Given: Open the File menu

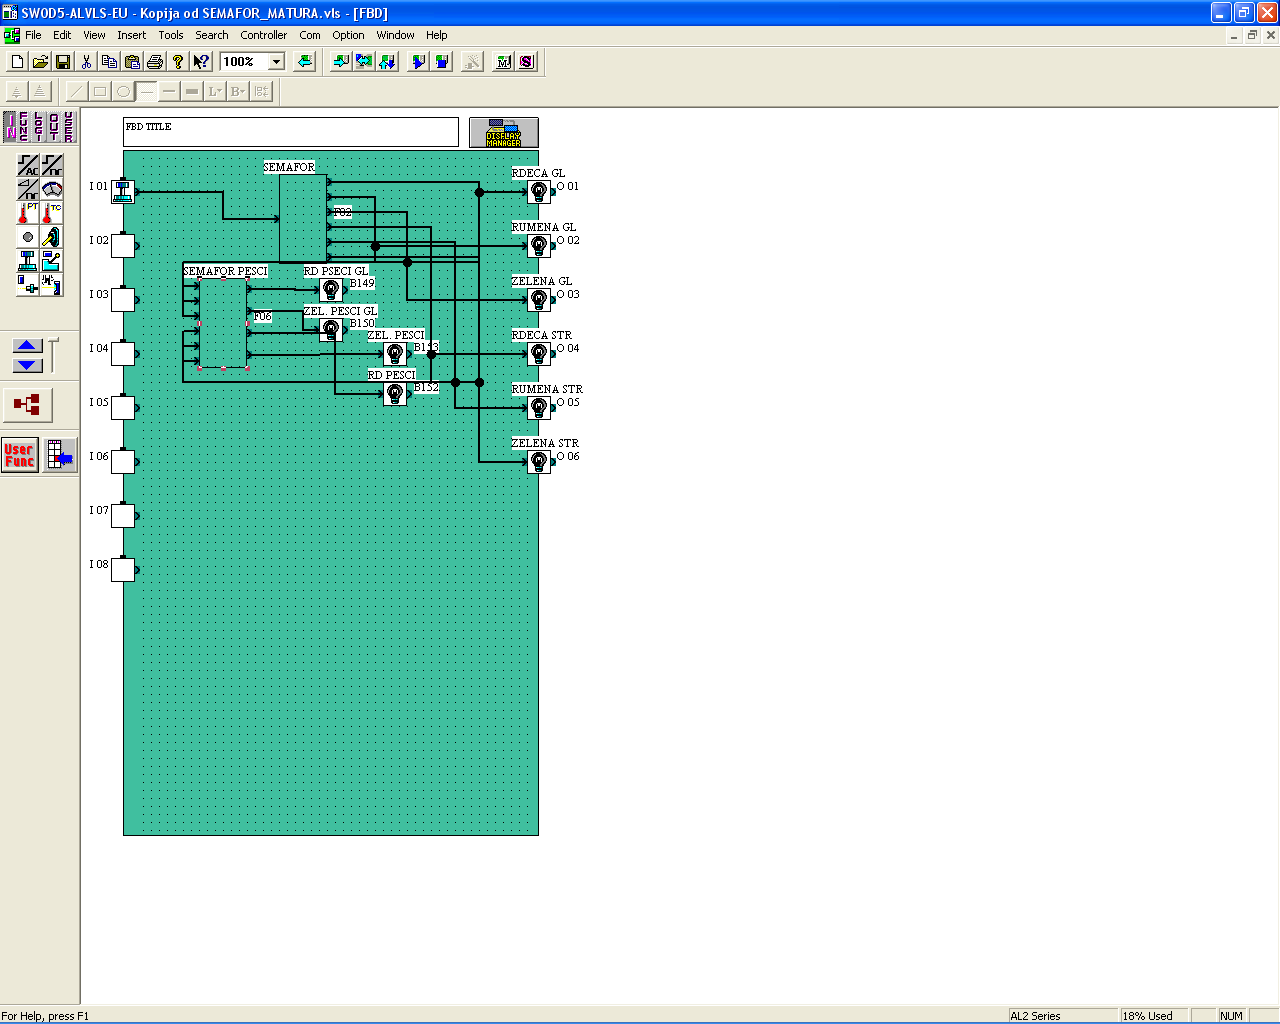Looking at the screenshot, I should (33, 35).
